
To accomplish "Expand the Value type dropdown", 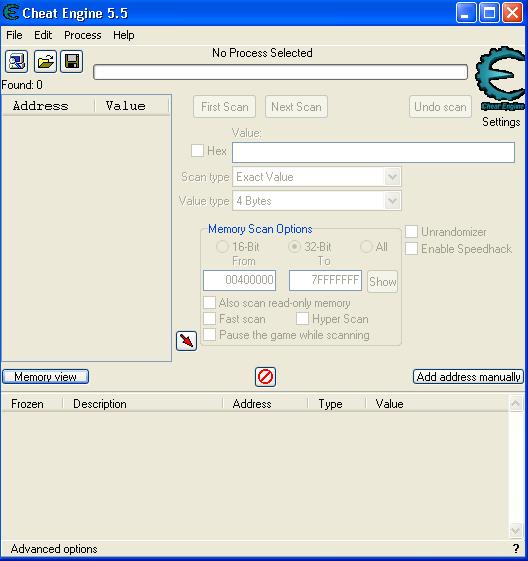I will 392,201.
